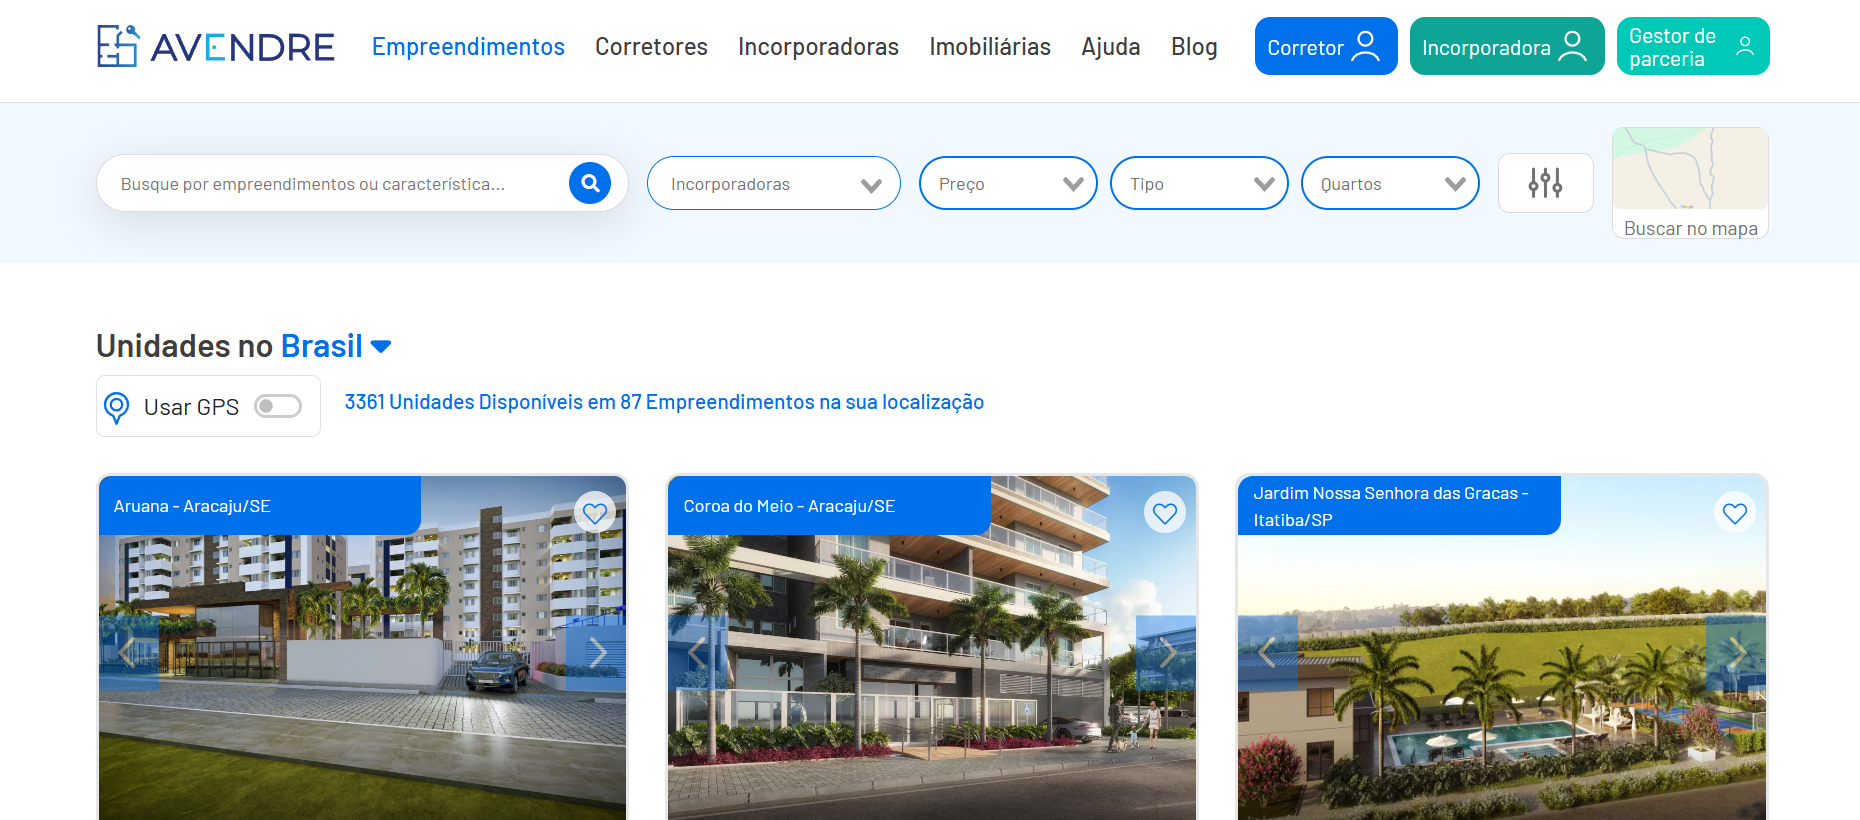Favorite the Jardim Nossa Senhora das Gracas heart
This screenshot has height=820, width=1860.
click(x=1735, y=513)
